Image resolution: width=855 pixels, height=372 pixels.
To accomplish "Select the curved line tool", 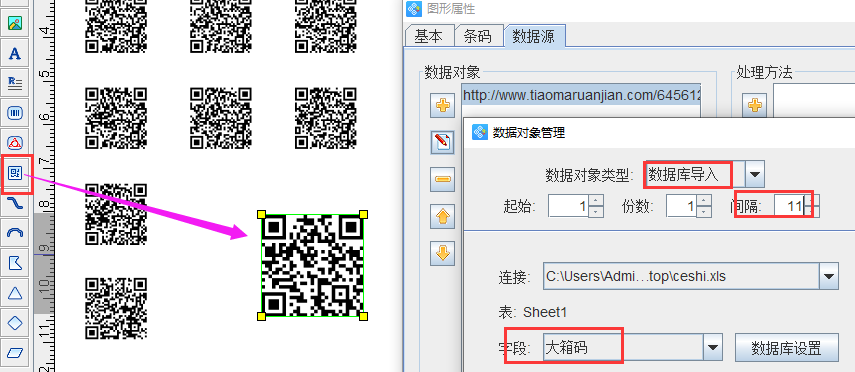I will [15, 203].
